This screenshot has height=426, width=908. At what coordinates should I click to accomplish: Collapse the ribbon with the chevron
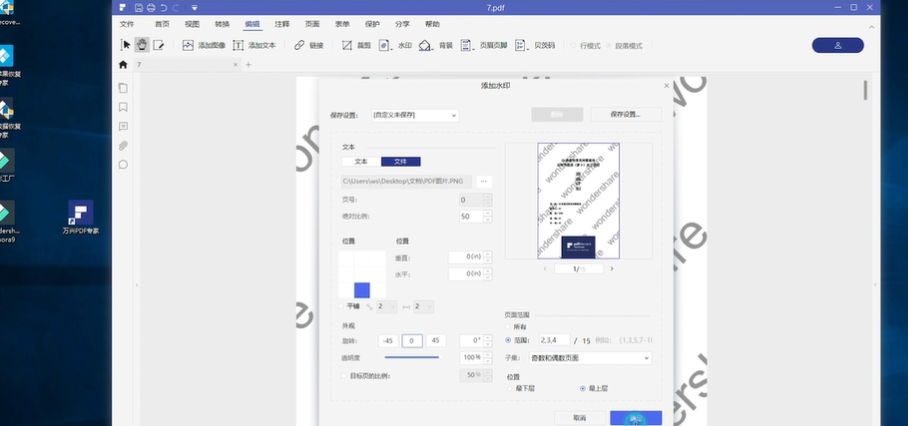pyautogui.click(x=872, y=27)
